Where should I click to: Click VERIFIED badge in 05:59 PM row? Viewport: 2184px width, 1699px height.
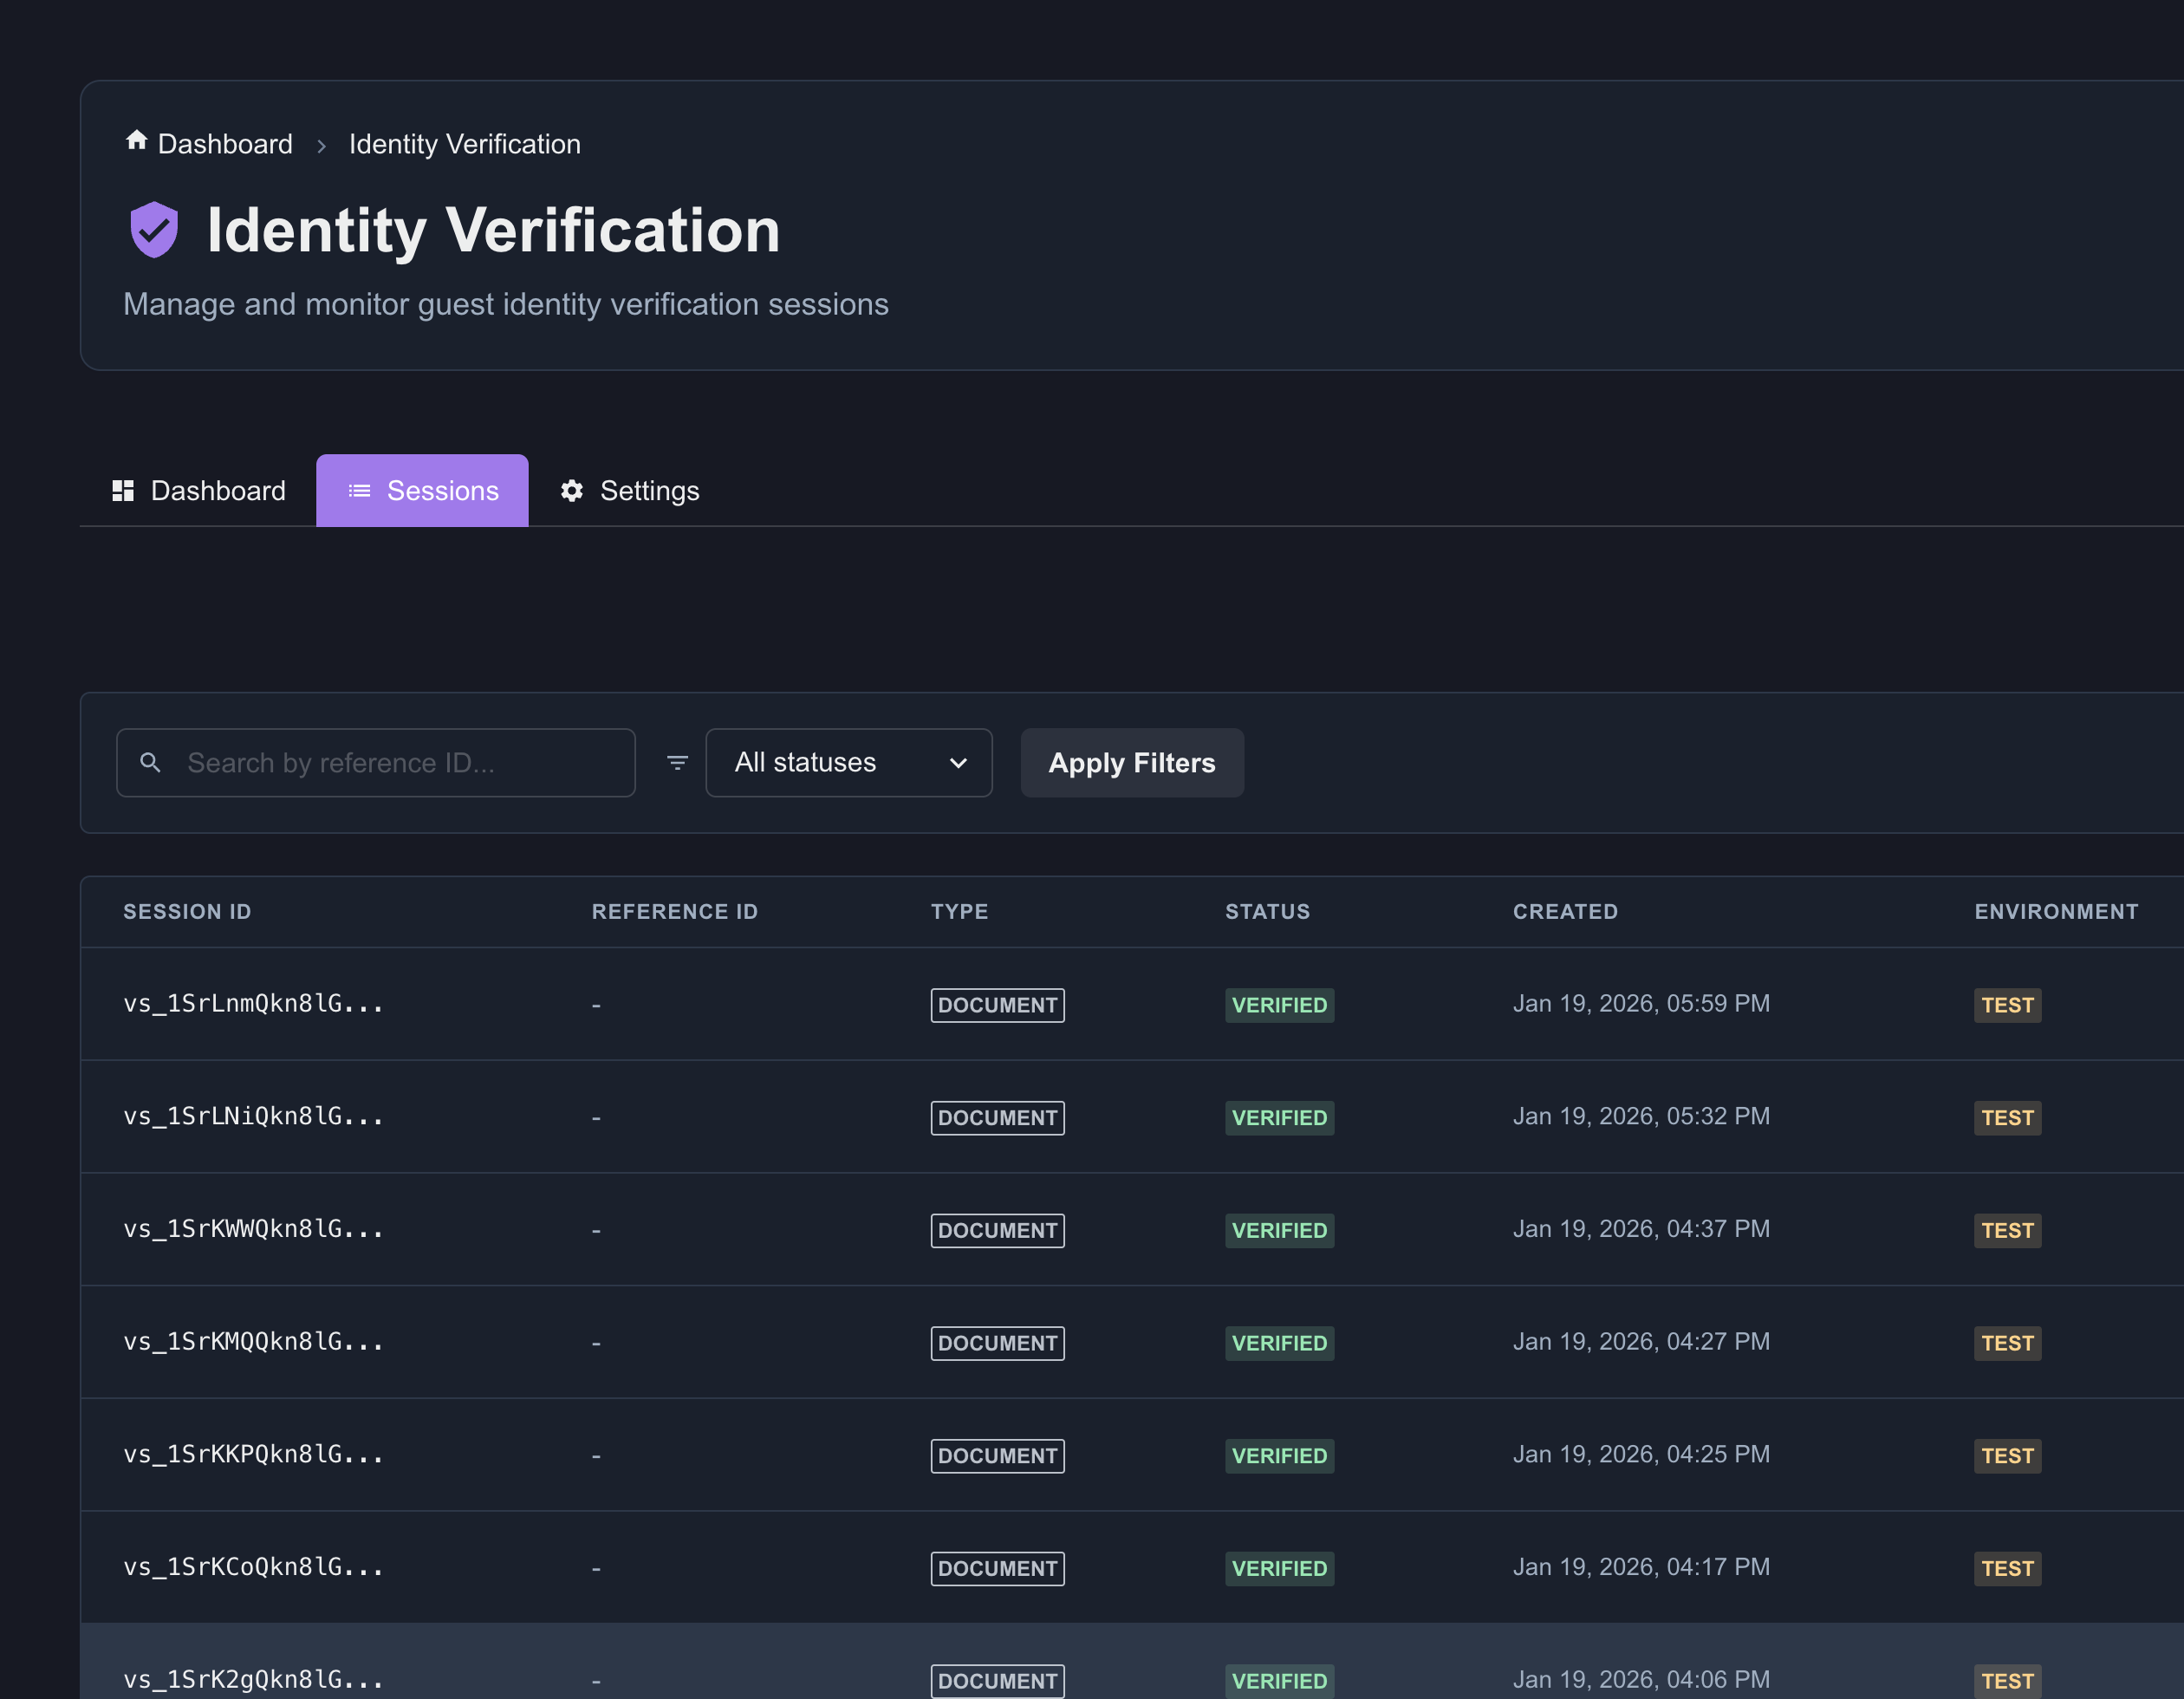pos(1280,1005)
